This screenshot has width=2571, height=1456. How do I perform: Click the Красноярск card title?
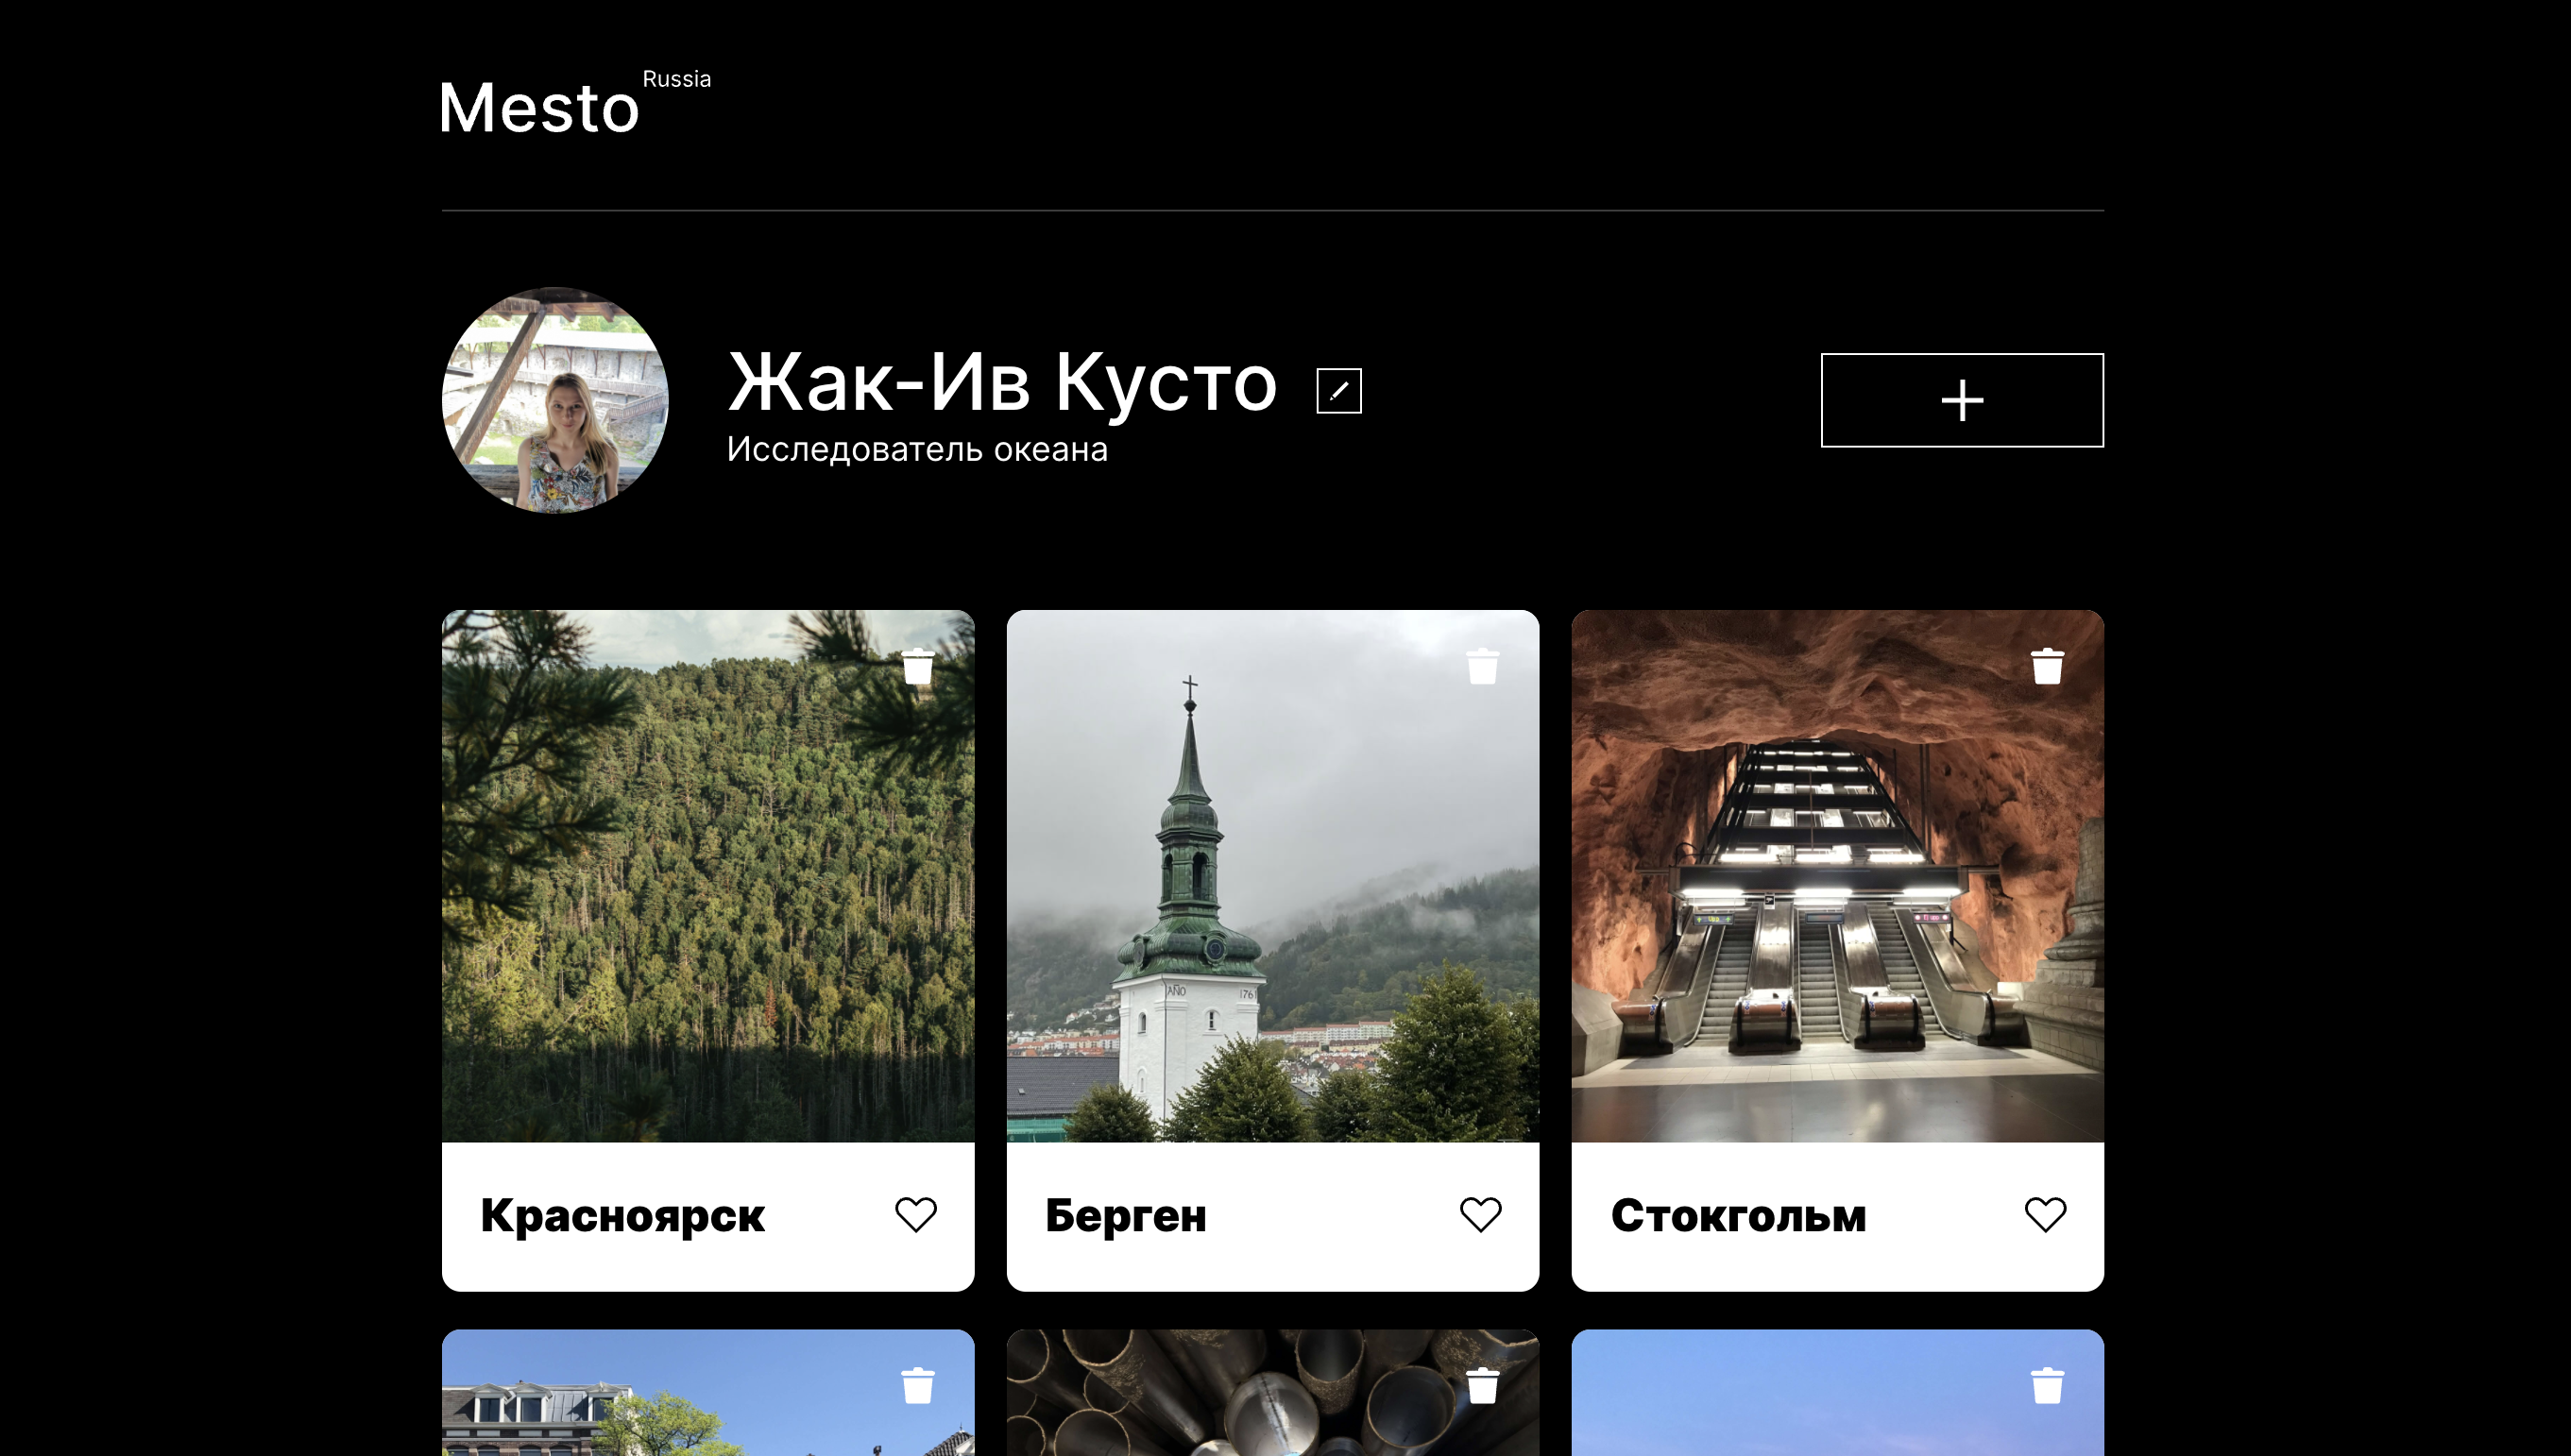[623, 1216]
